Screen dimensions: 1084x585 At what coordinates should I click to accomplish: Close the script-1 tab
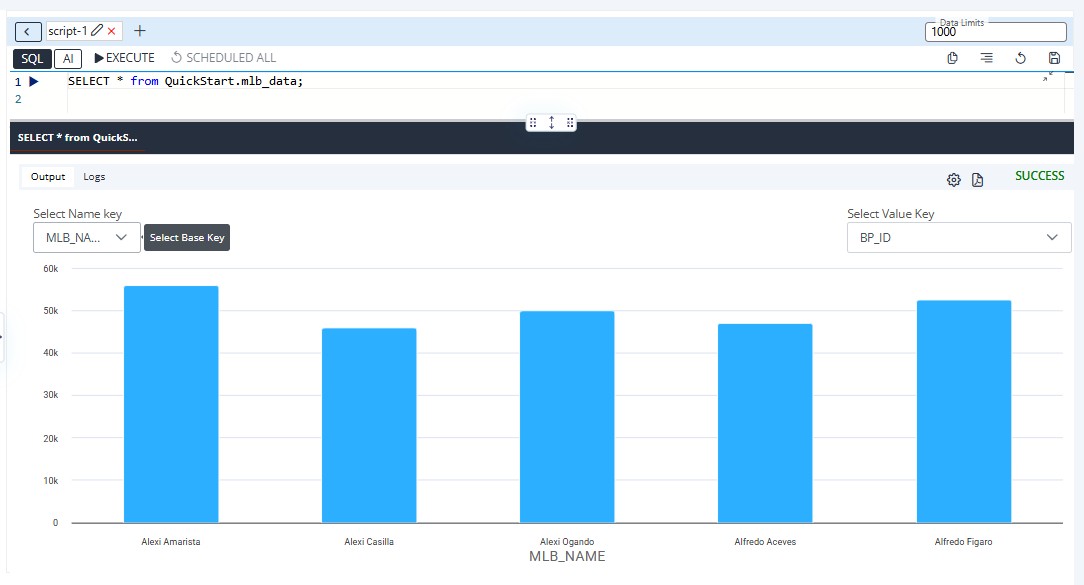(112, 32)
